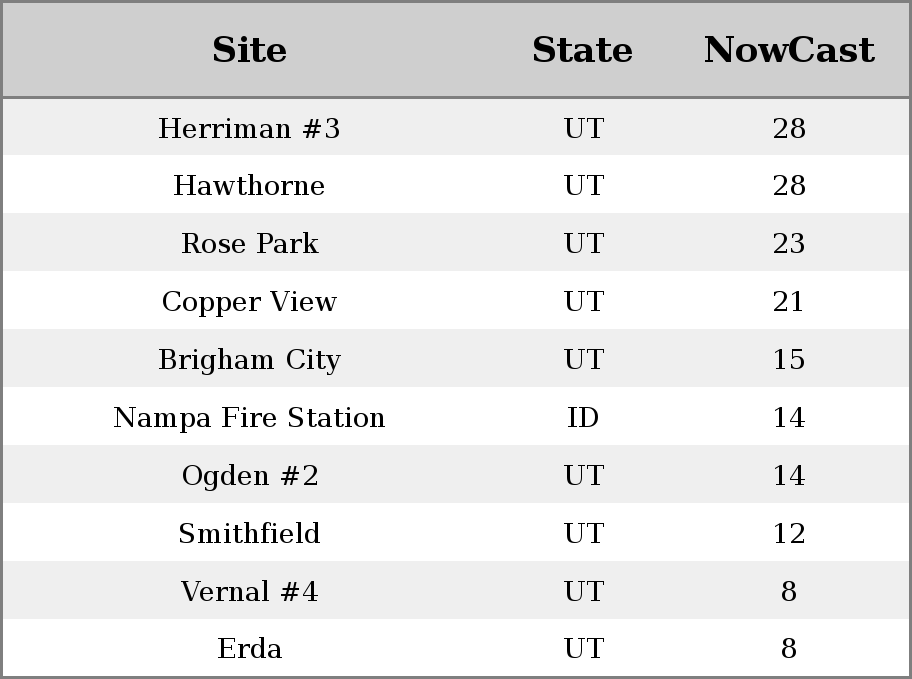912x679 pixels.
Task: Click the NowCast value 12
Action: click(x=789, y=533)
